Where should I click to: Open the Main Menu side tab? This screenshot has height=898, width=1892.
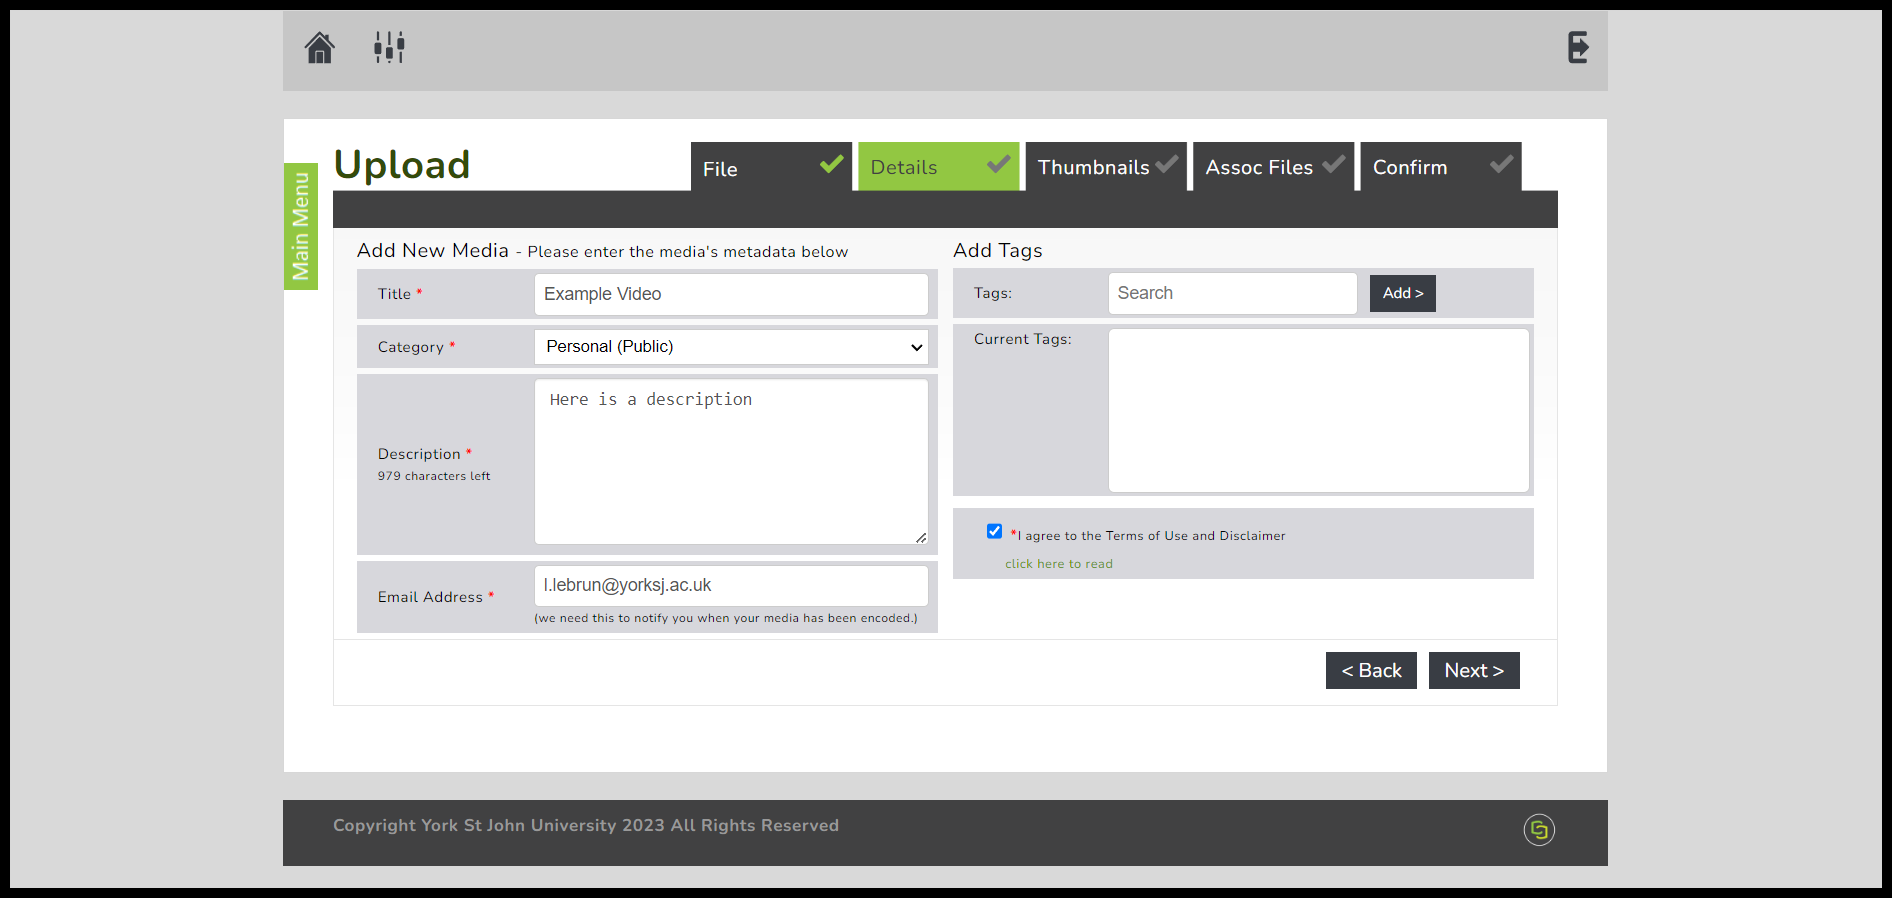(301, 226)
